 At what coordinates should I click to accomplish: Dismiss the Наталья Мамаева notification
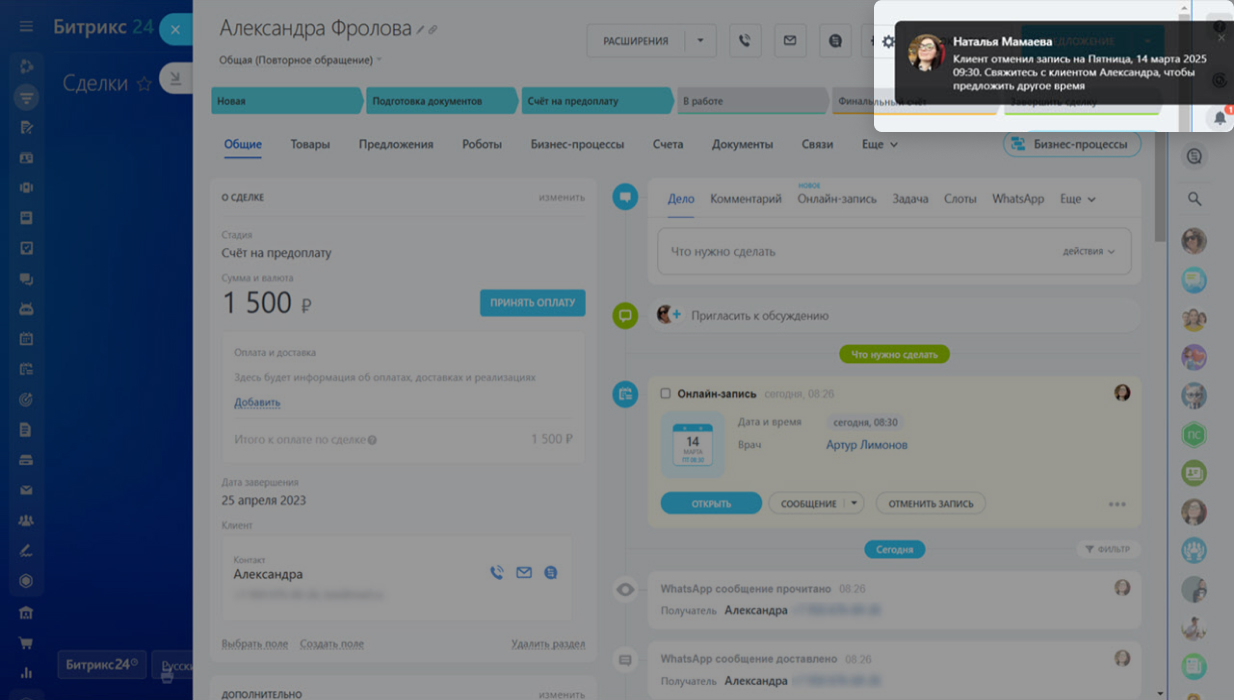click(1220, 38)
